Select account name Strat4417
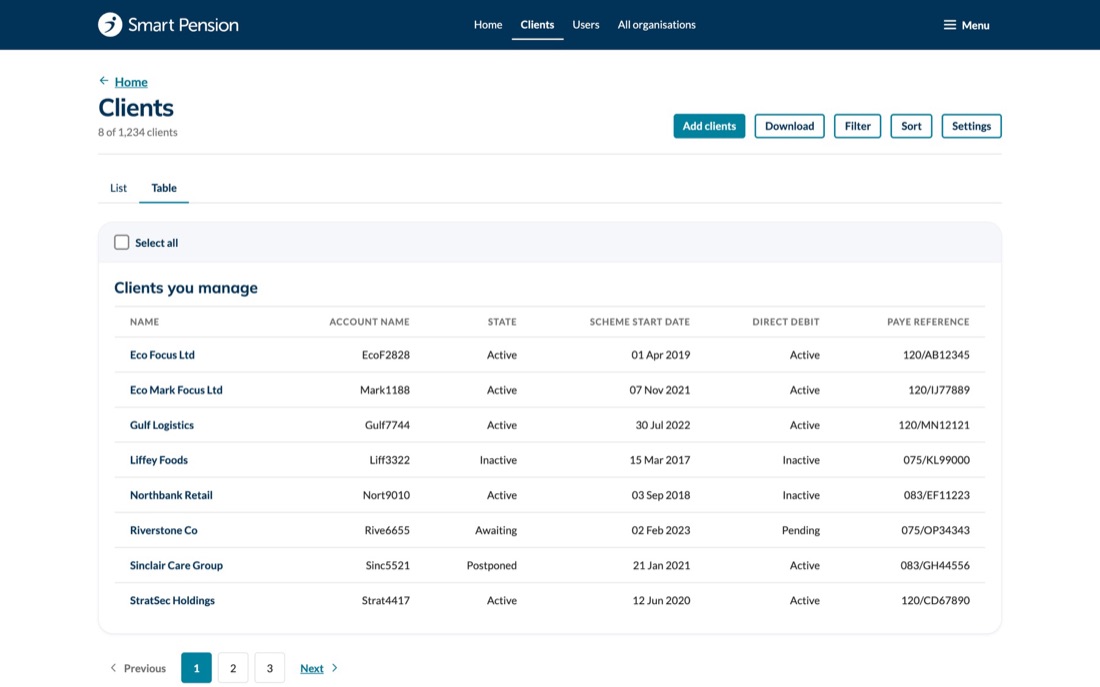Screen dimensions: 1100x687 coord(386,601)
